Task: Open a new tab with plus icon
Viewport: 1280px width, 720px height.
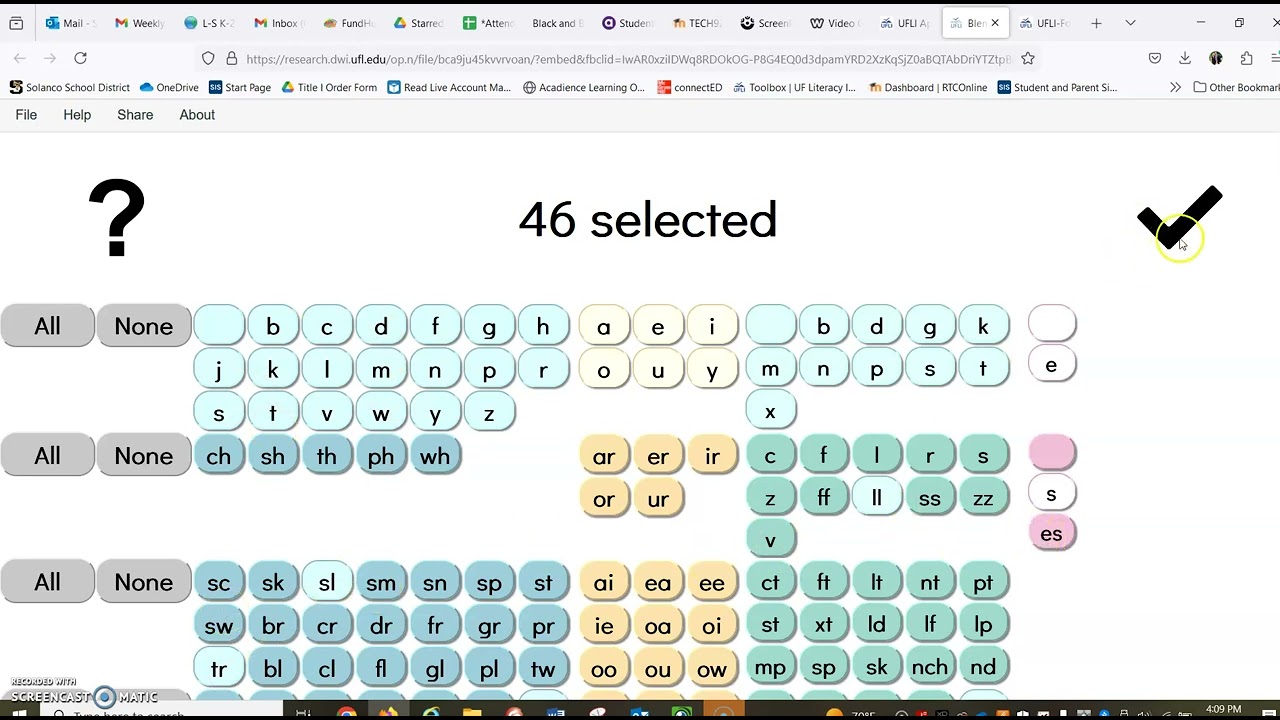Action: [1096, 23]
